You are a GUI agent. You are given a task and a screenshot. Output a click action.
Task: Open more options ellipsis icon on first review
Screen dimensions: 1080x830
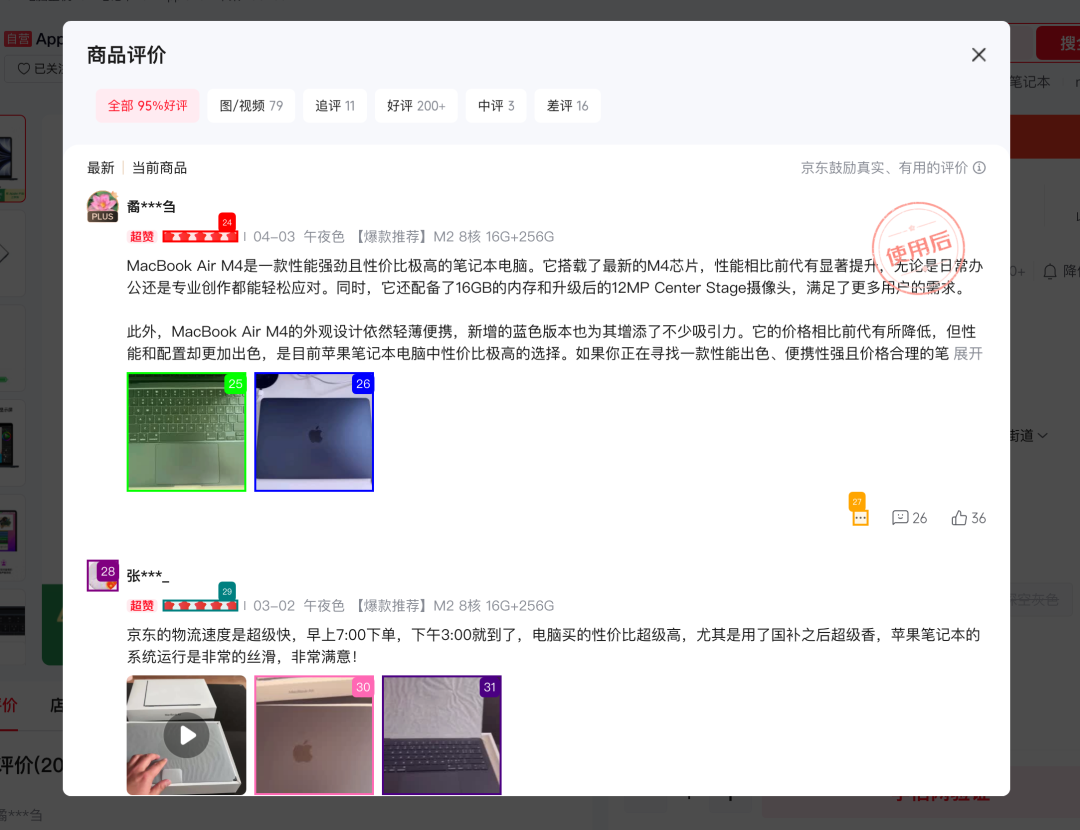click(860, 518)
